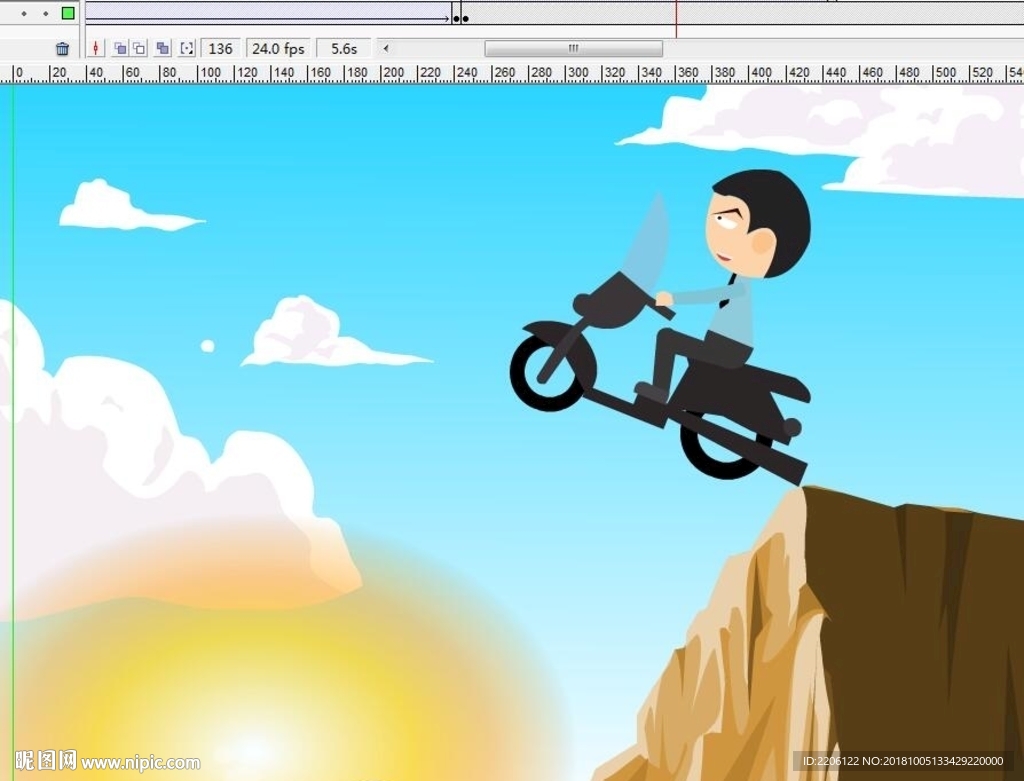Click the elapsed time field 5.6s
Image resolution: width=1024 pixels, height=781 pixels.
click(344, 49)
